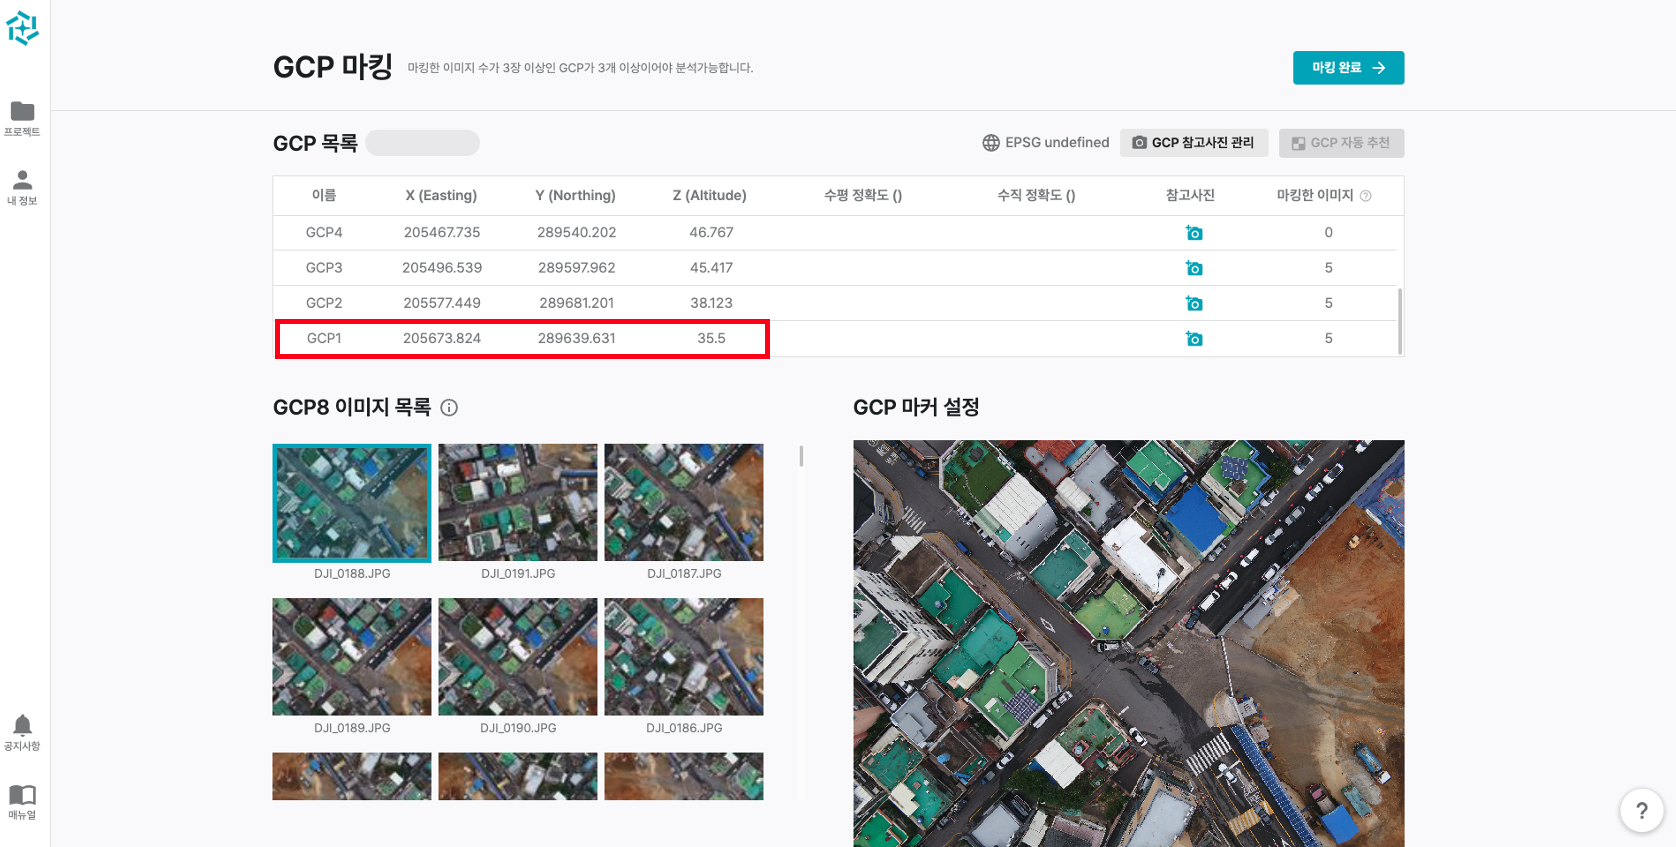This screenshot has width=1676, height=847.
Task: Click the GCP 자동 추천 button
Action: pos(1340,143)
